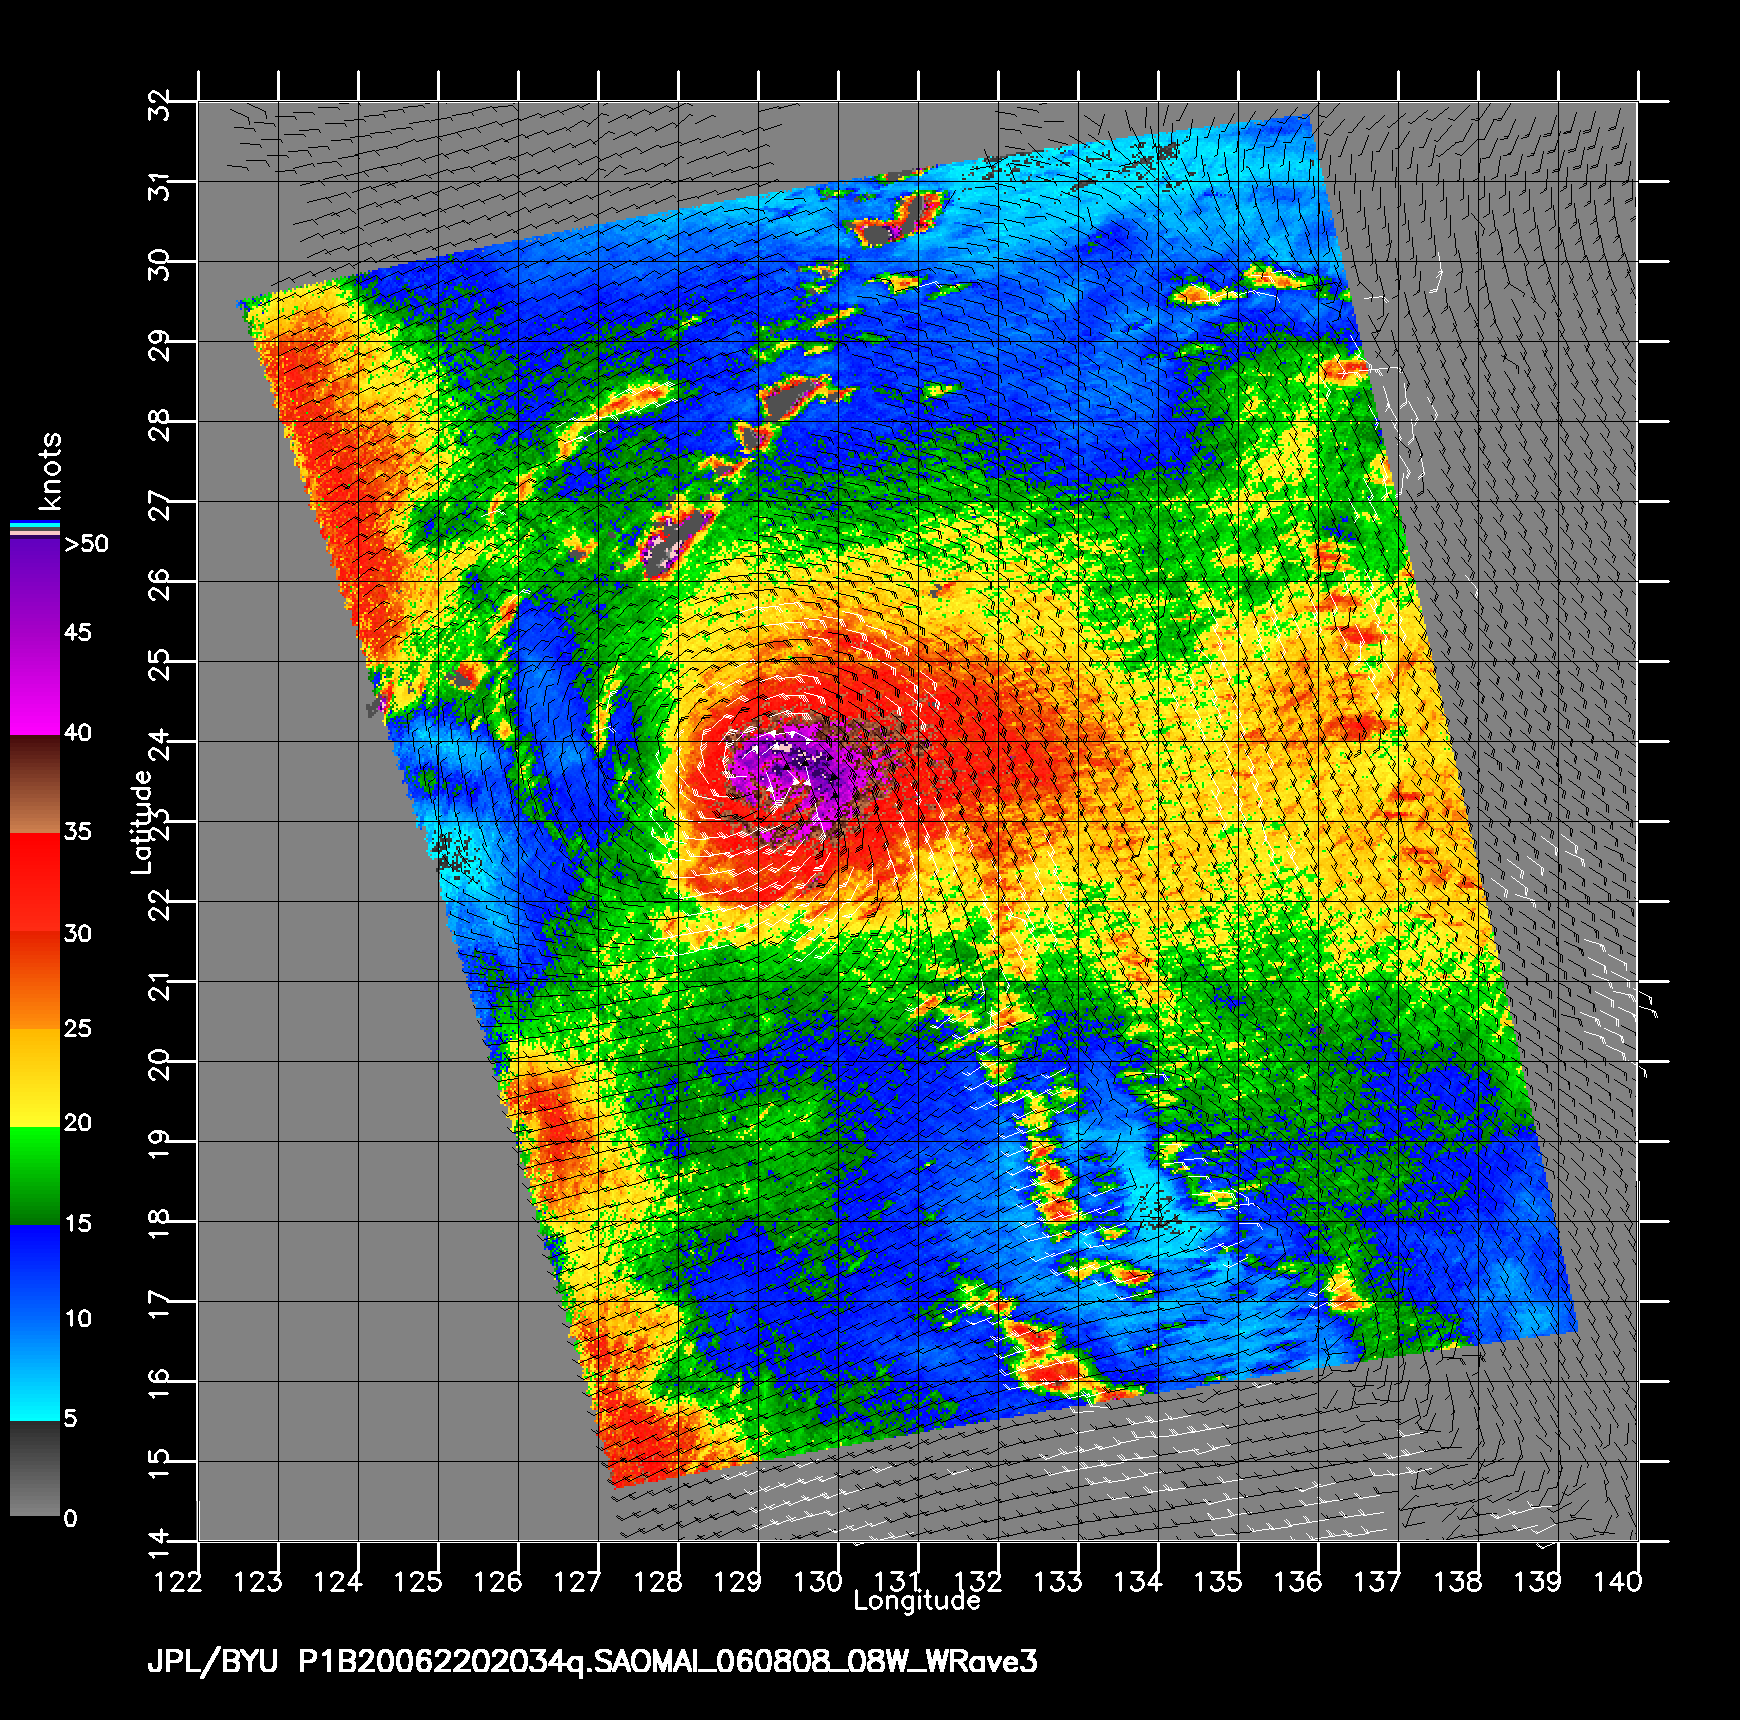Click the longitude tick label 134
Screen dimensions: 1740x1720
1138,1581
